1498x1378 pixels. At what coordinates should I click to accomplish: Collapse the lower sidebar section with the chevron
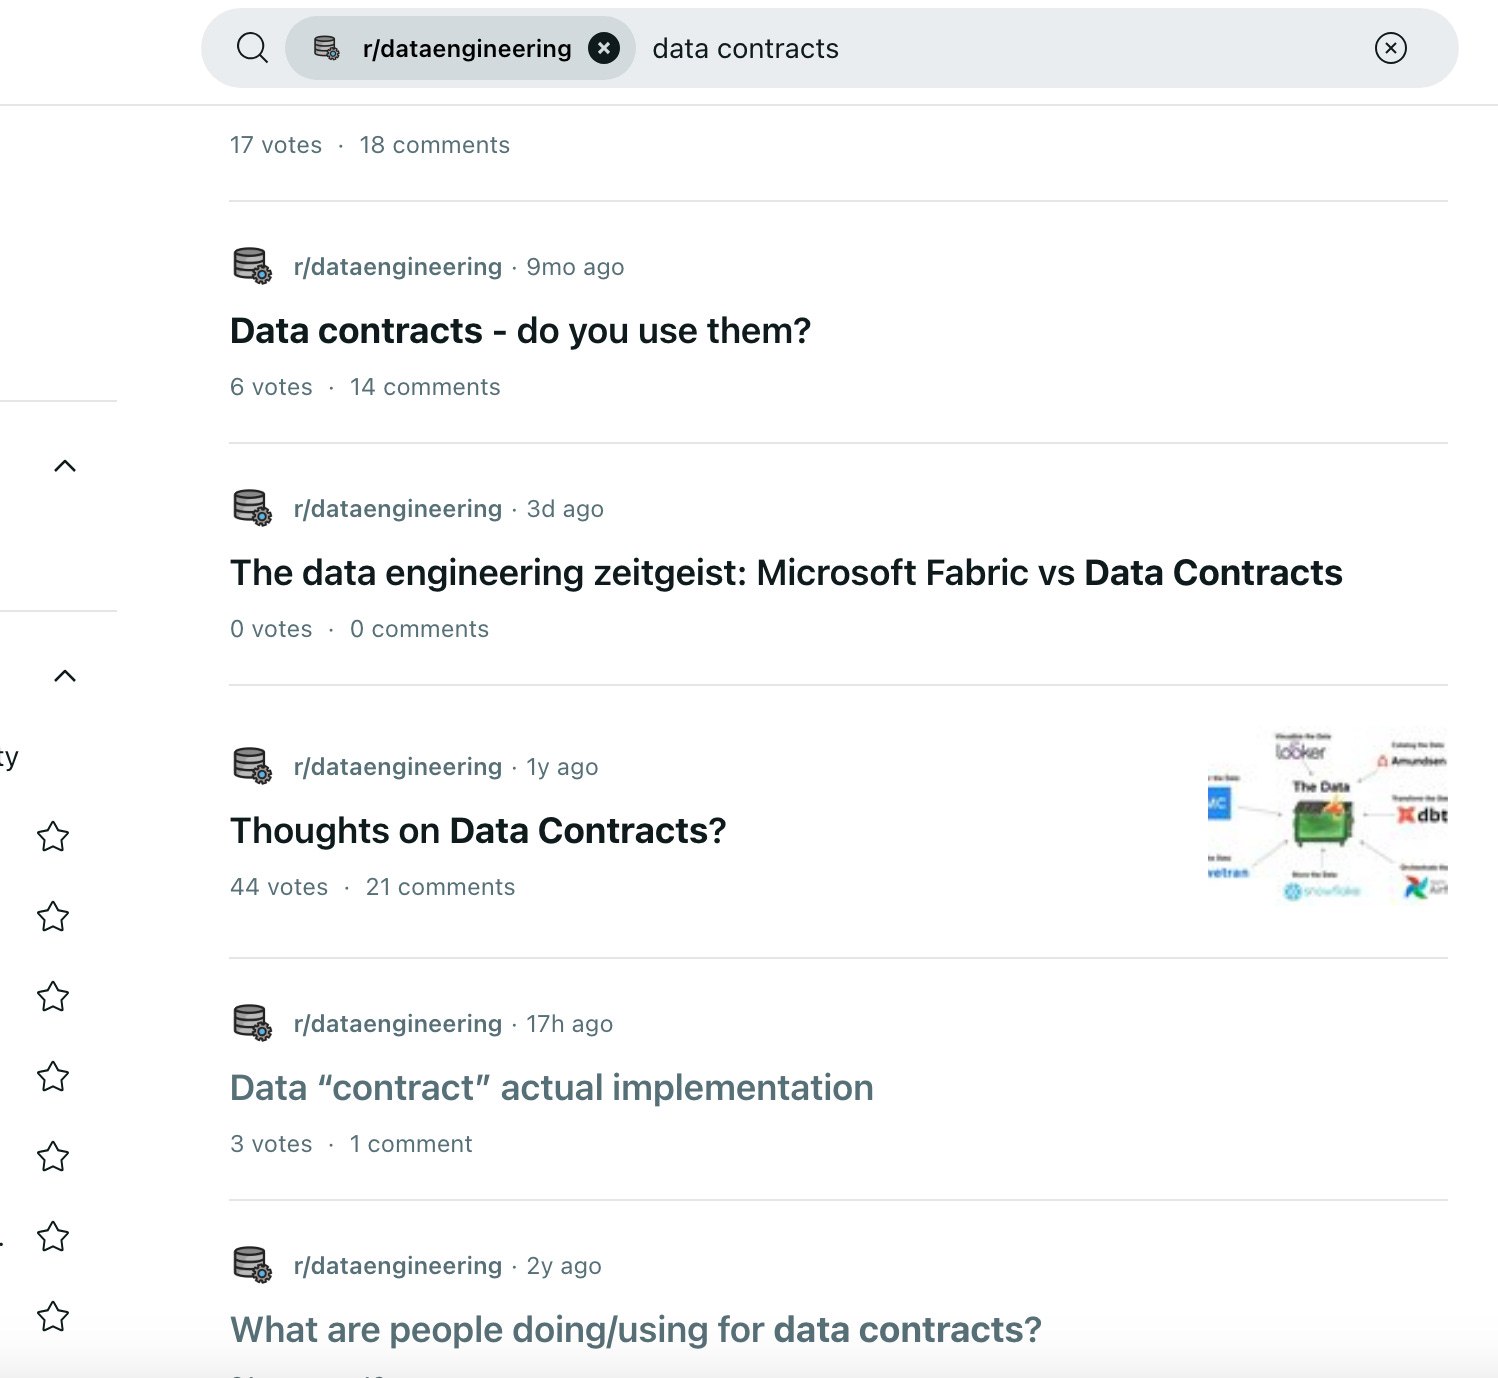65,674
